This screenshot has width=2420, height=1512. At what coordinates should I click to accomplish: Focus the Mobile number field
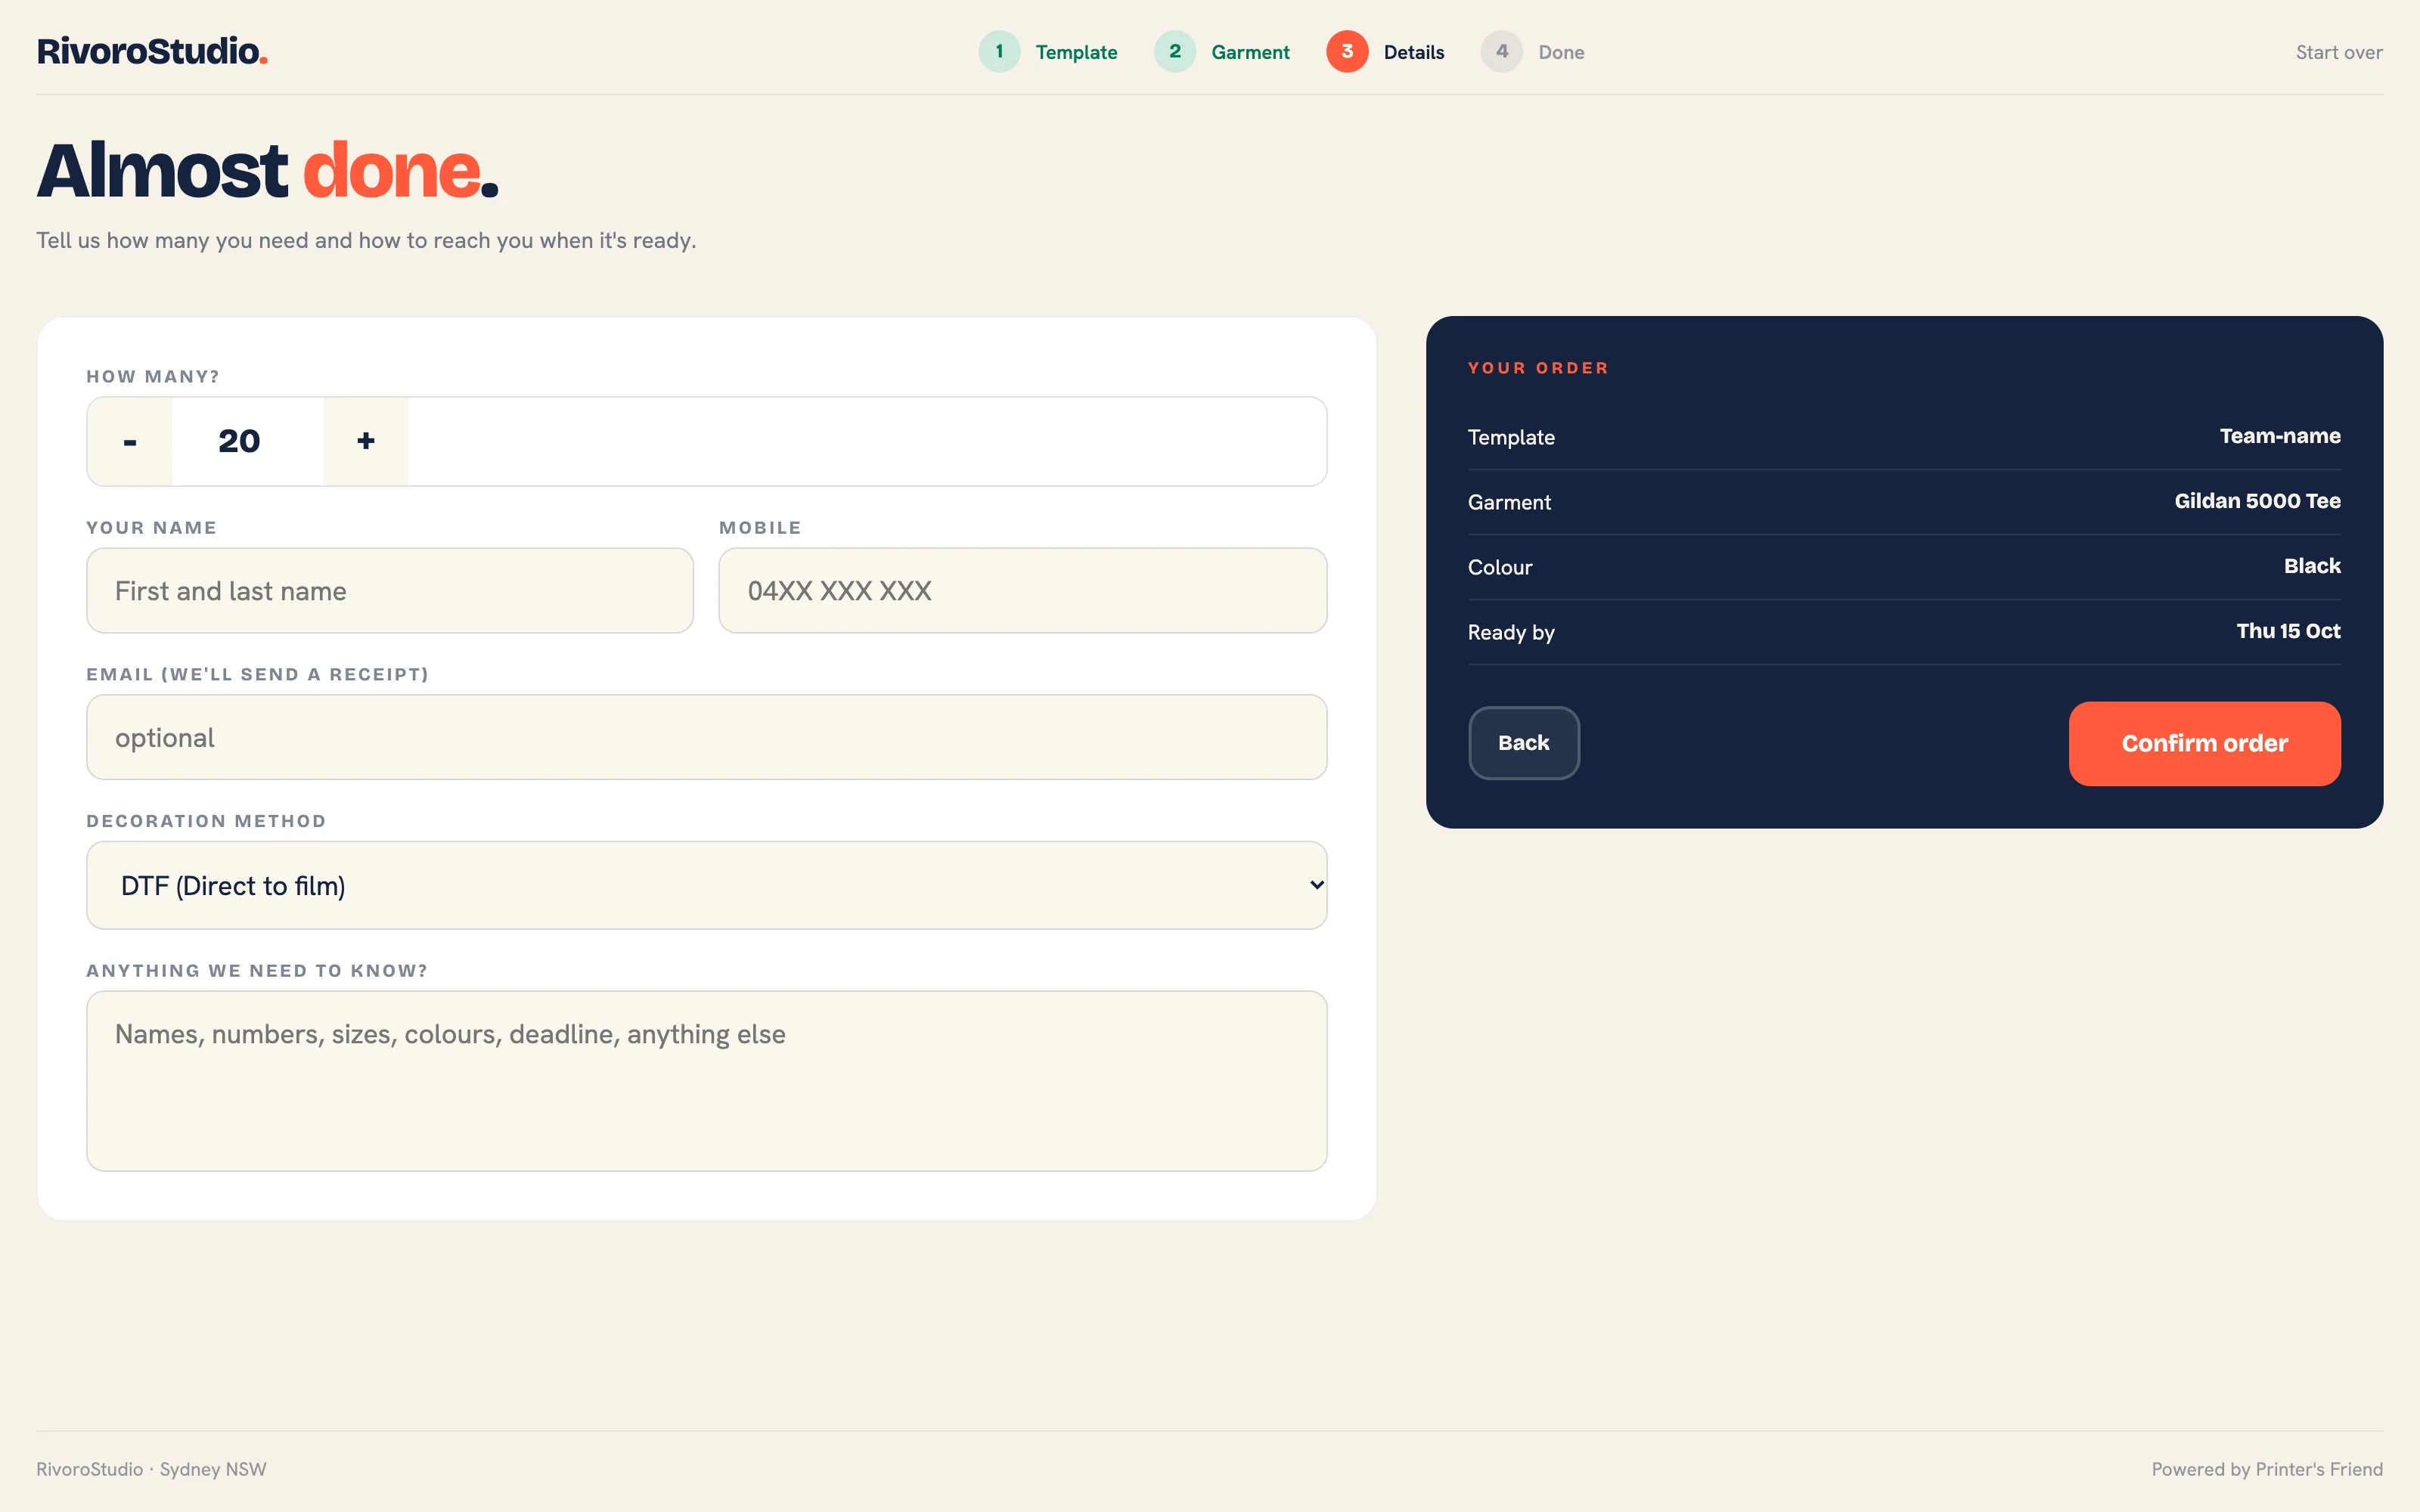point(1022,590)
